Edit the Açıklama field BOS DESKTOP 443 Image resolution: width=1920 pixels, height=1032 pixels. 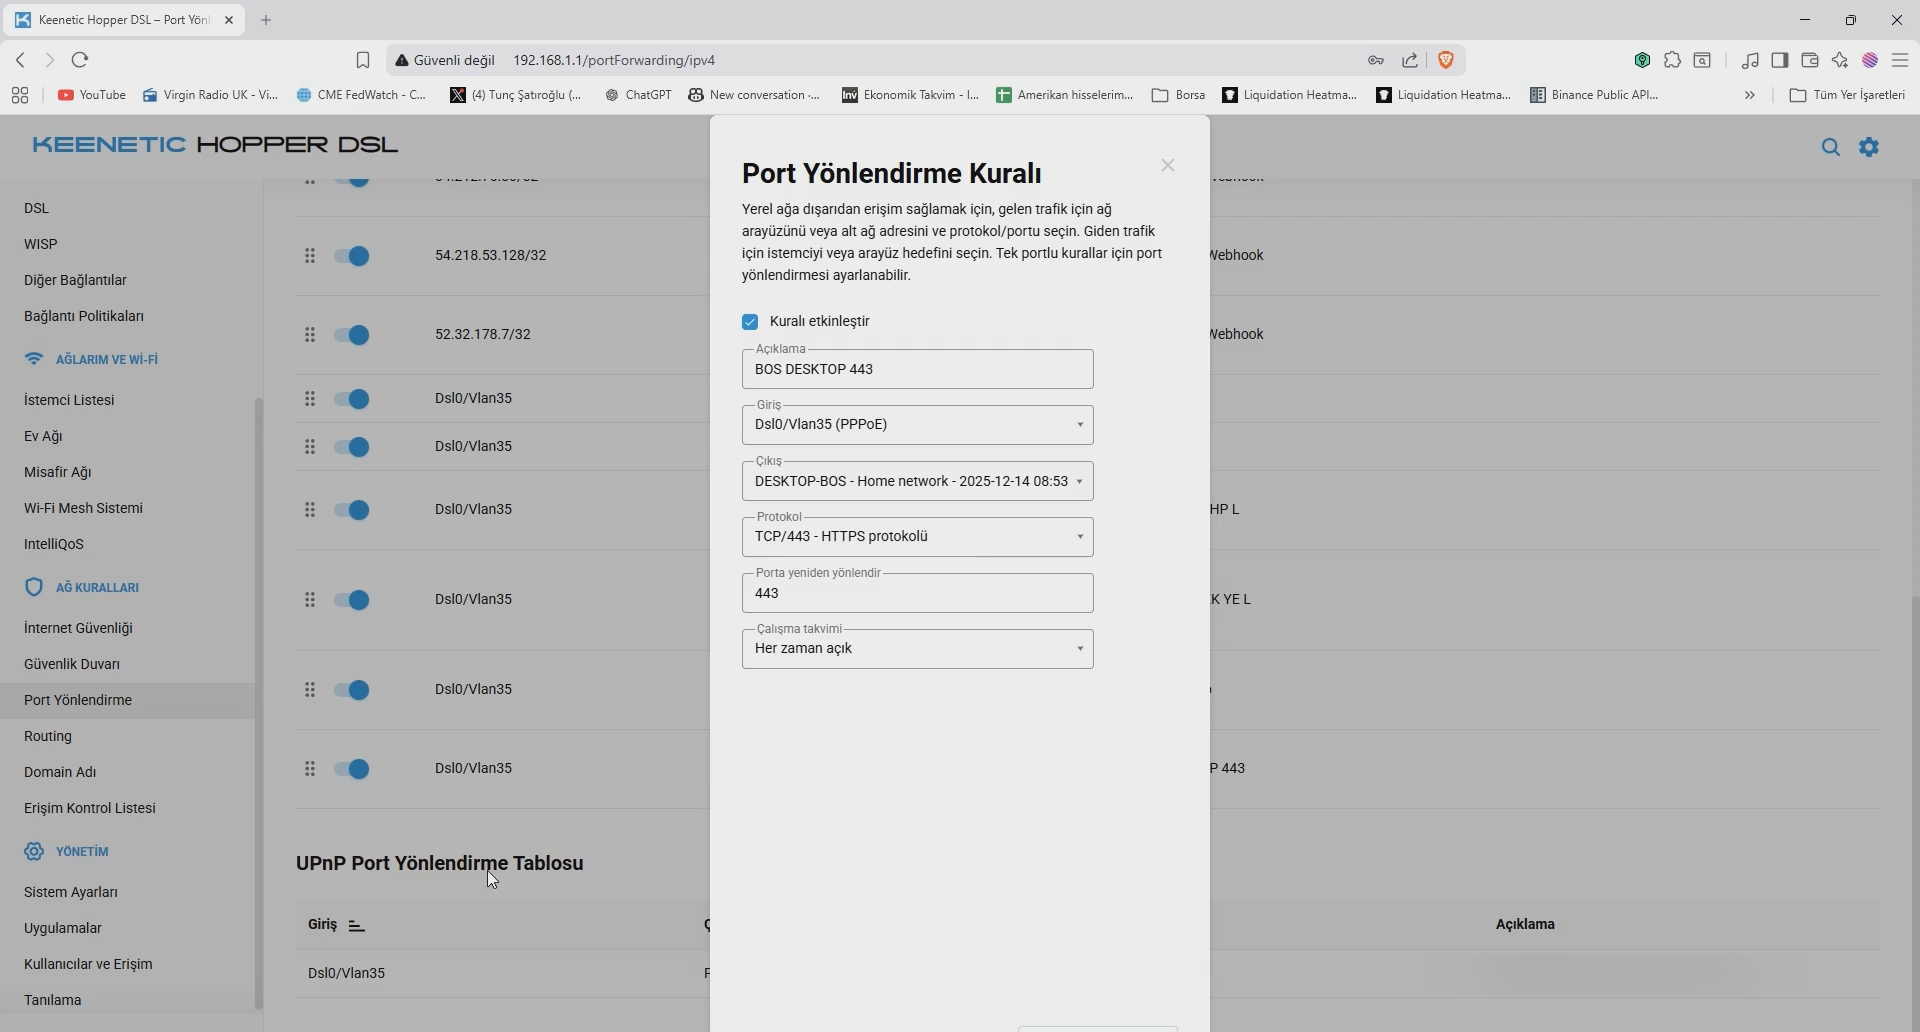pos(918,369)
